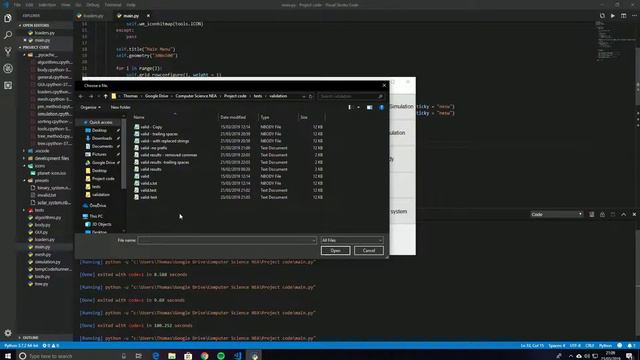This screenshot has width=640, height=360.
Task: Open the File menu
Action: (x=17, y=5)
